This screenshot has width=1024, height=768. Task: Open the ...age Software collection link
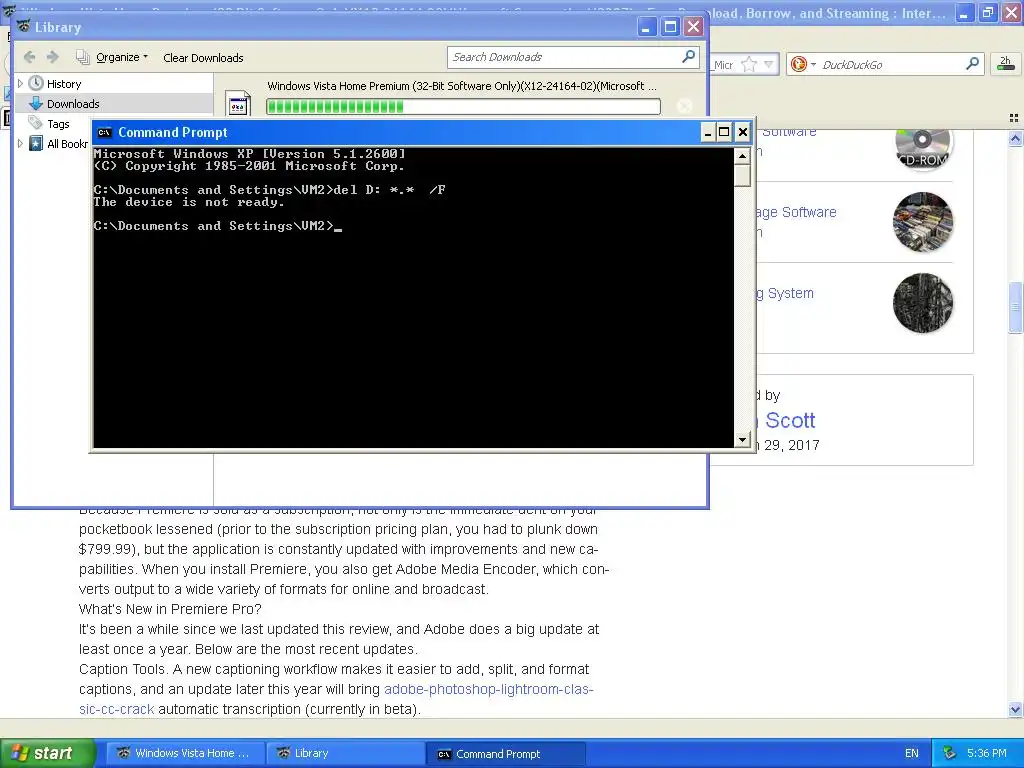795,212
